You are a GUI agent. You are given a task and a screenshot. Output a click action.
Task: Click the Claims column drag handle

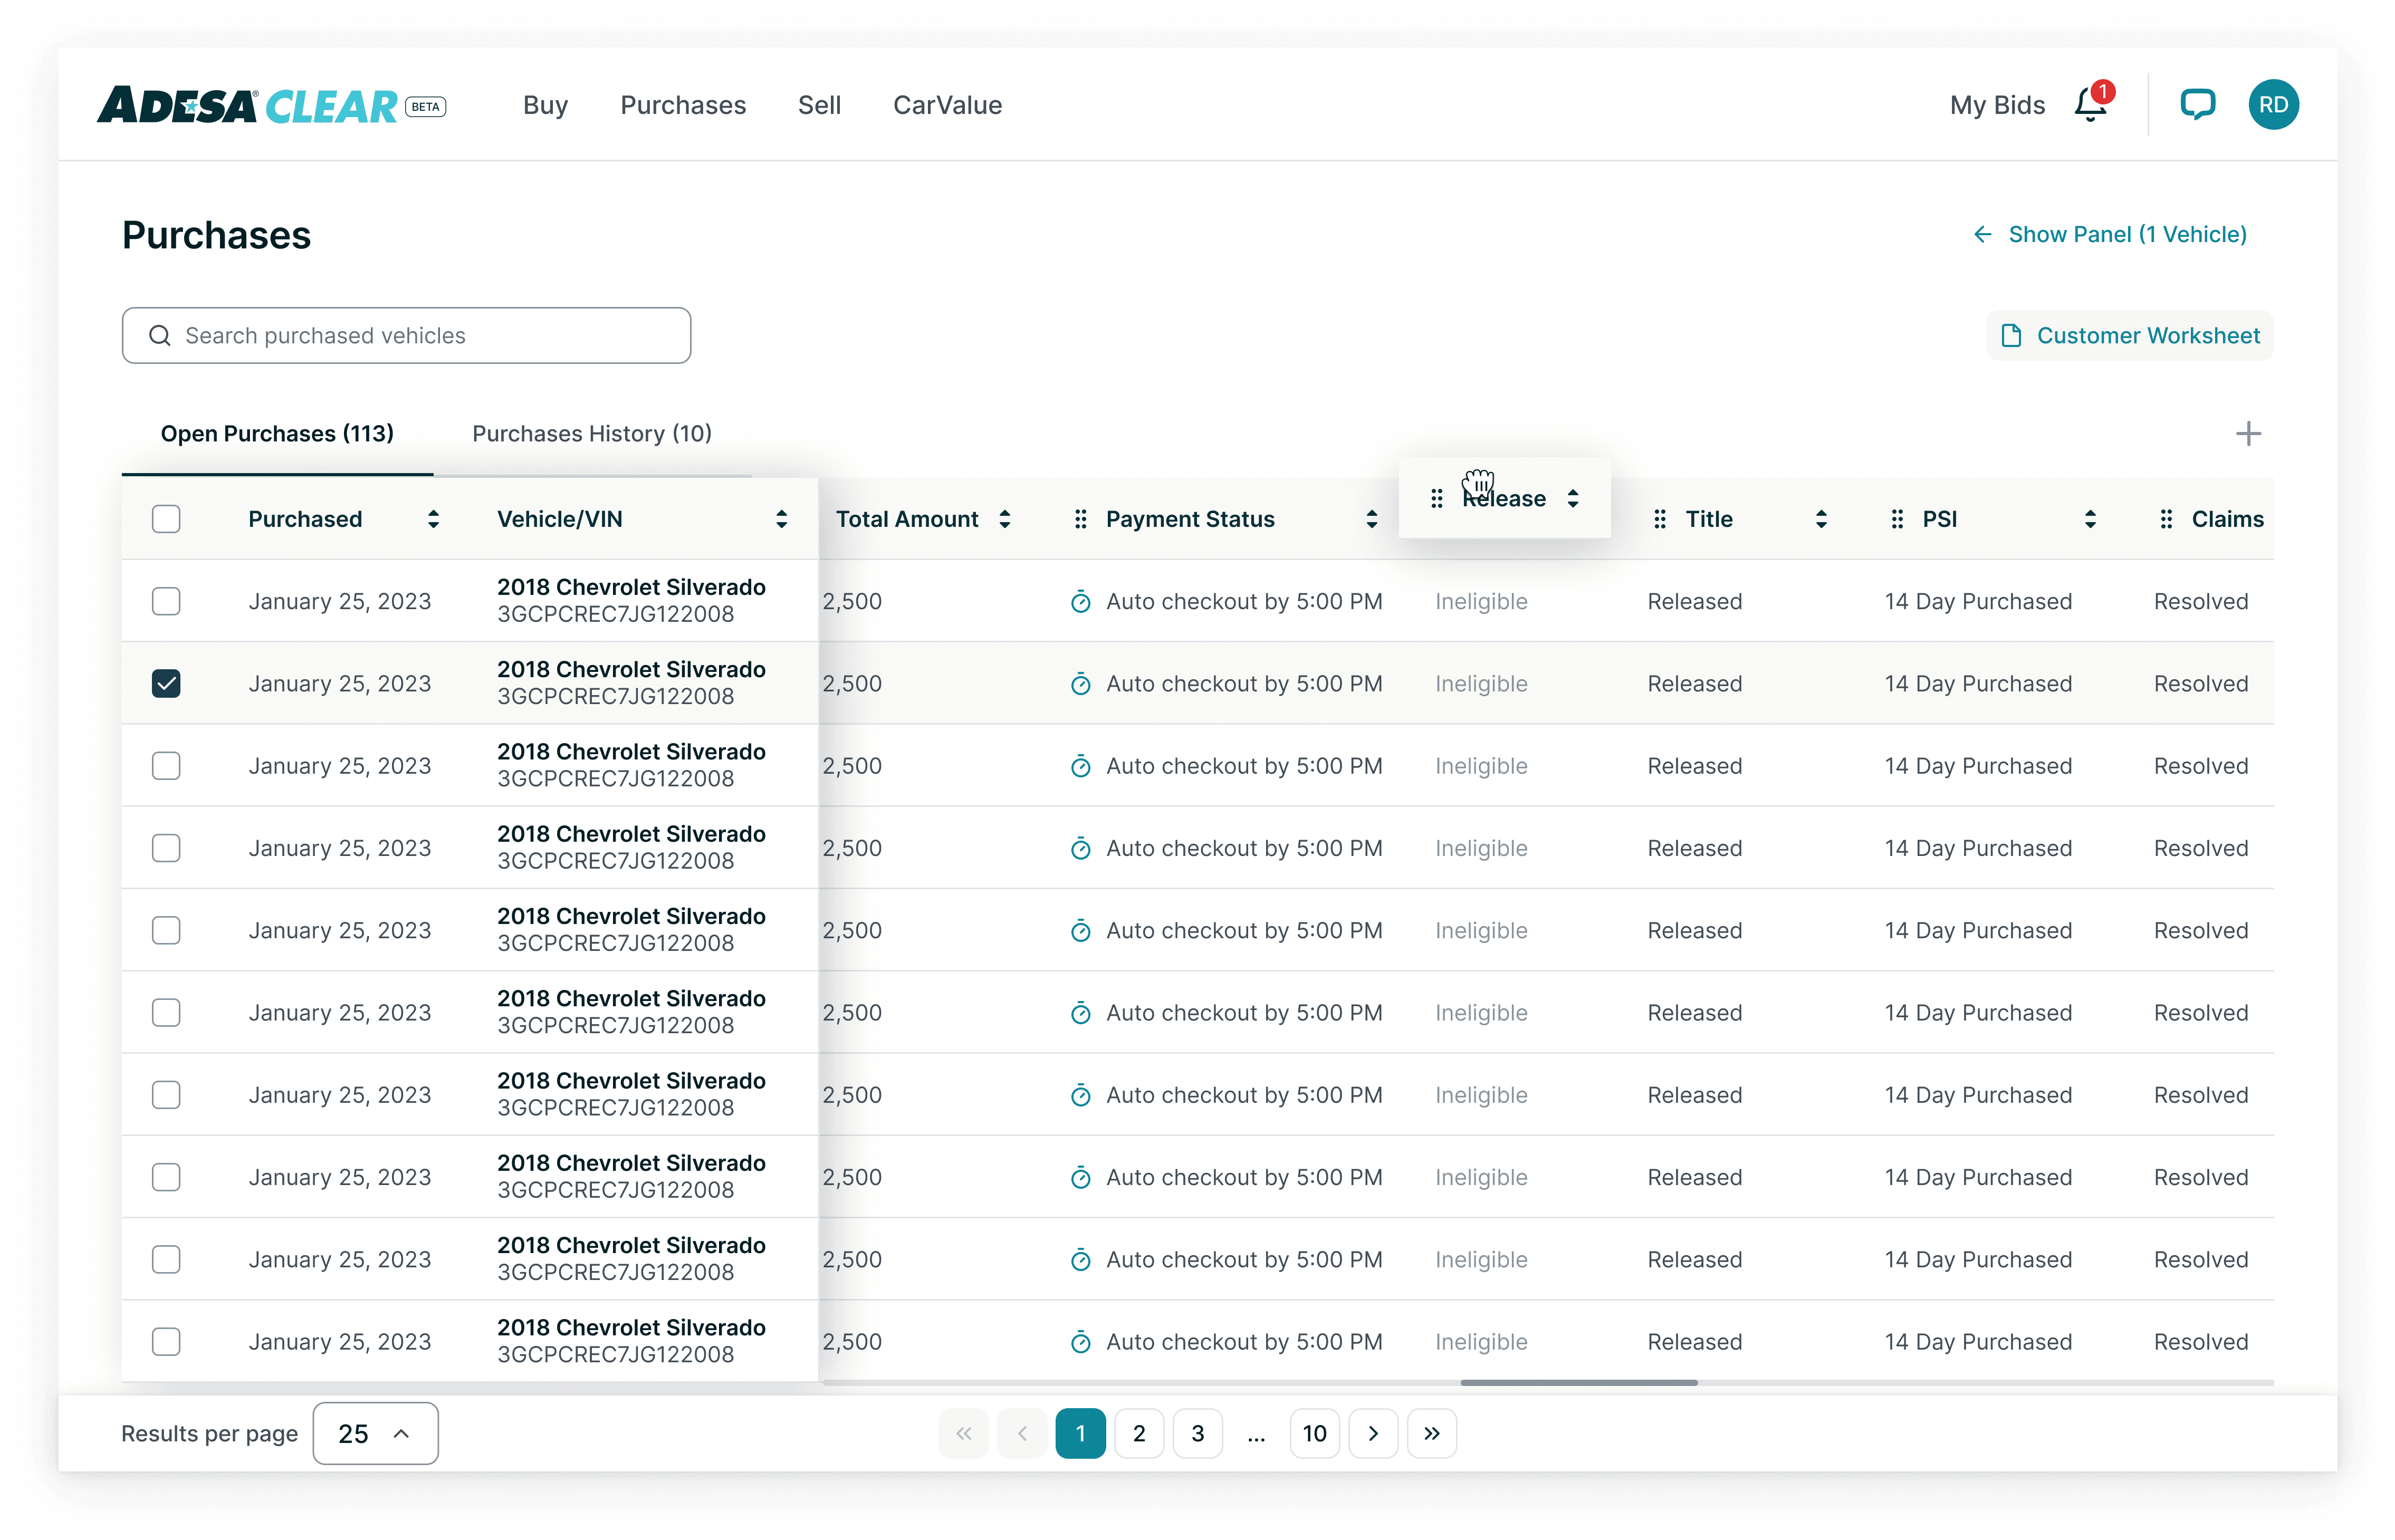click(2166, 519)
